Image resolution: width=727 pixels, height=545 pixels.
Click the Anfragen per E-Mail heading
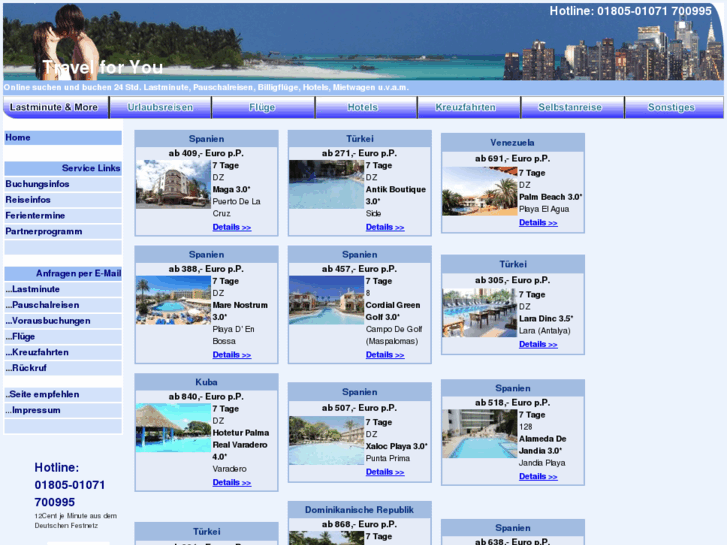point(63,274)
